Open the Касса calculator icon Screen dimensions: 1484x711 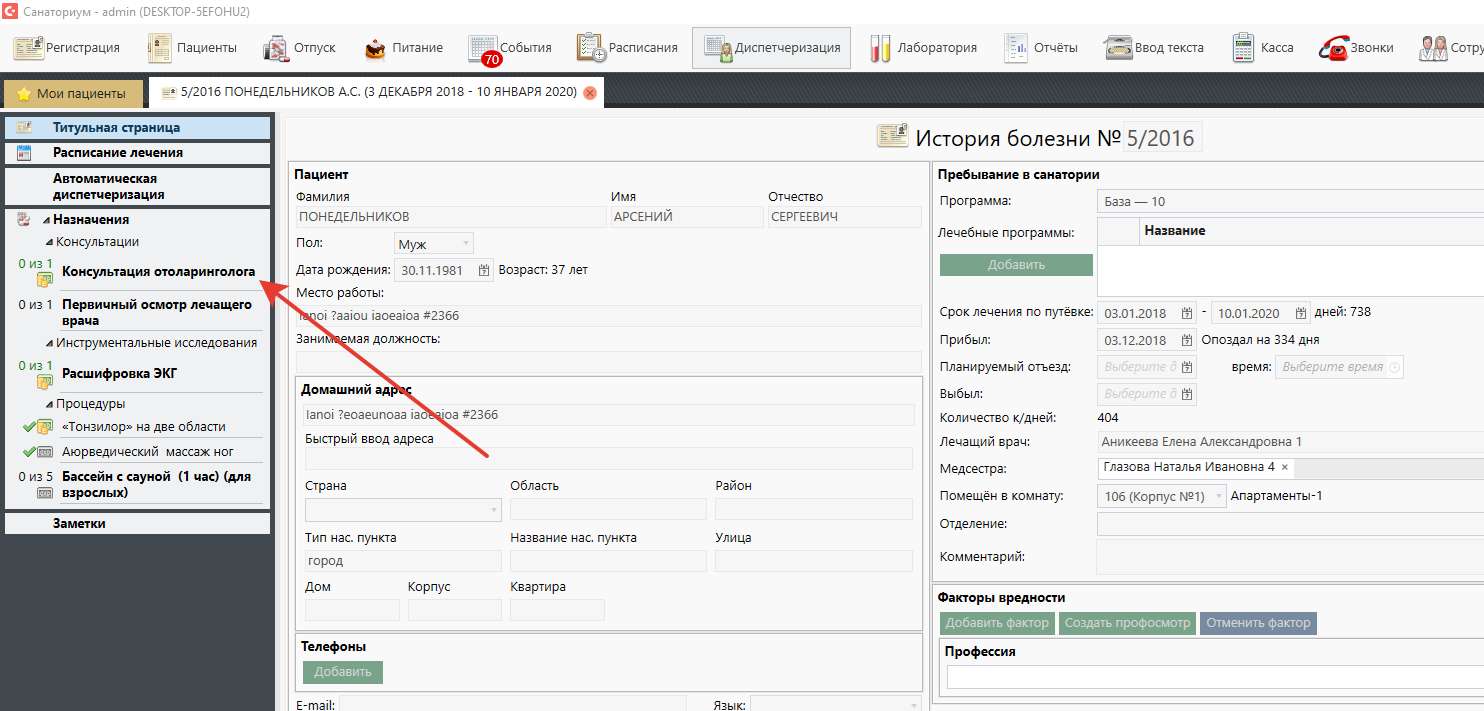(x=1243, y=48)
